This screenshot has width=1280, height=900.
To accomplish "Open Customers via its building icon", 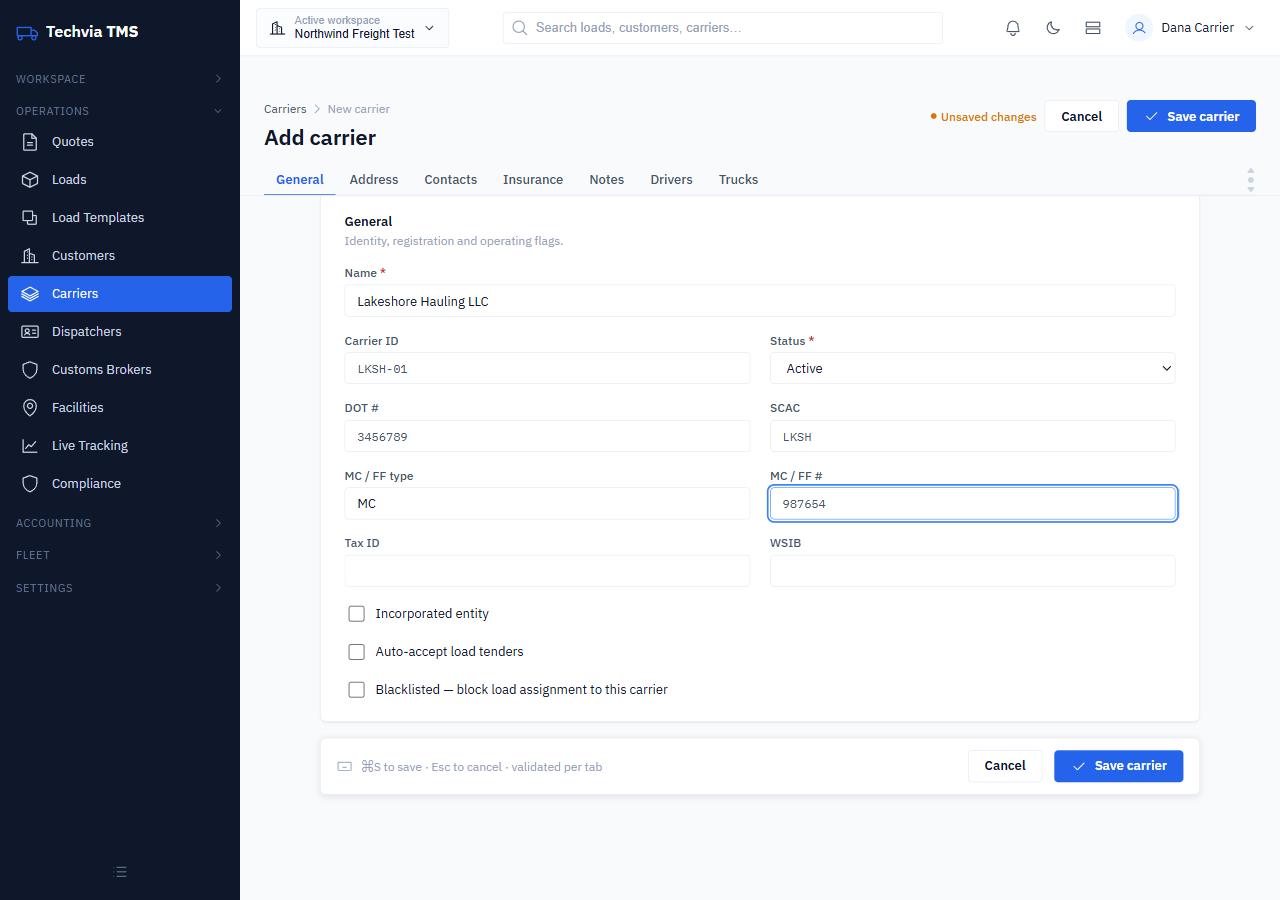I will 31,256.
